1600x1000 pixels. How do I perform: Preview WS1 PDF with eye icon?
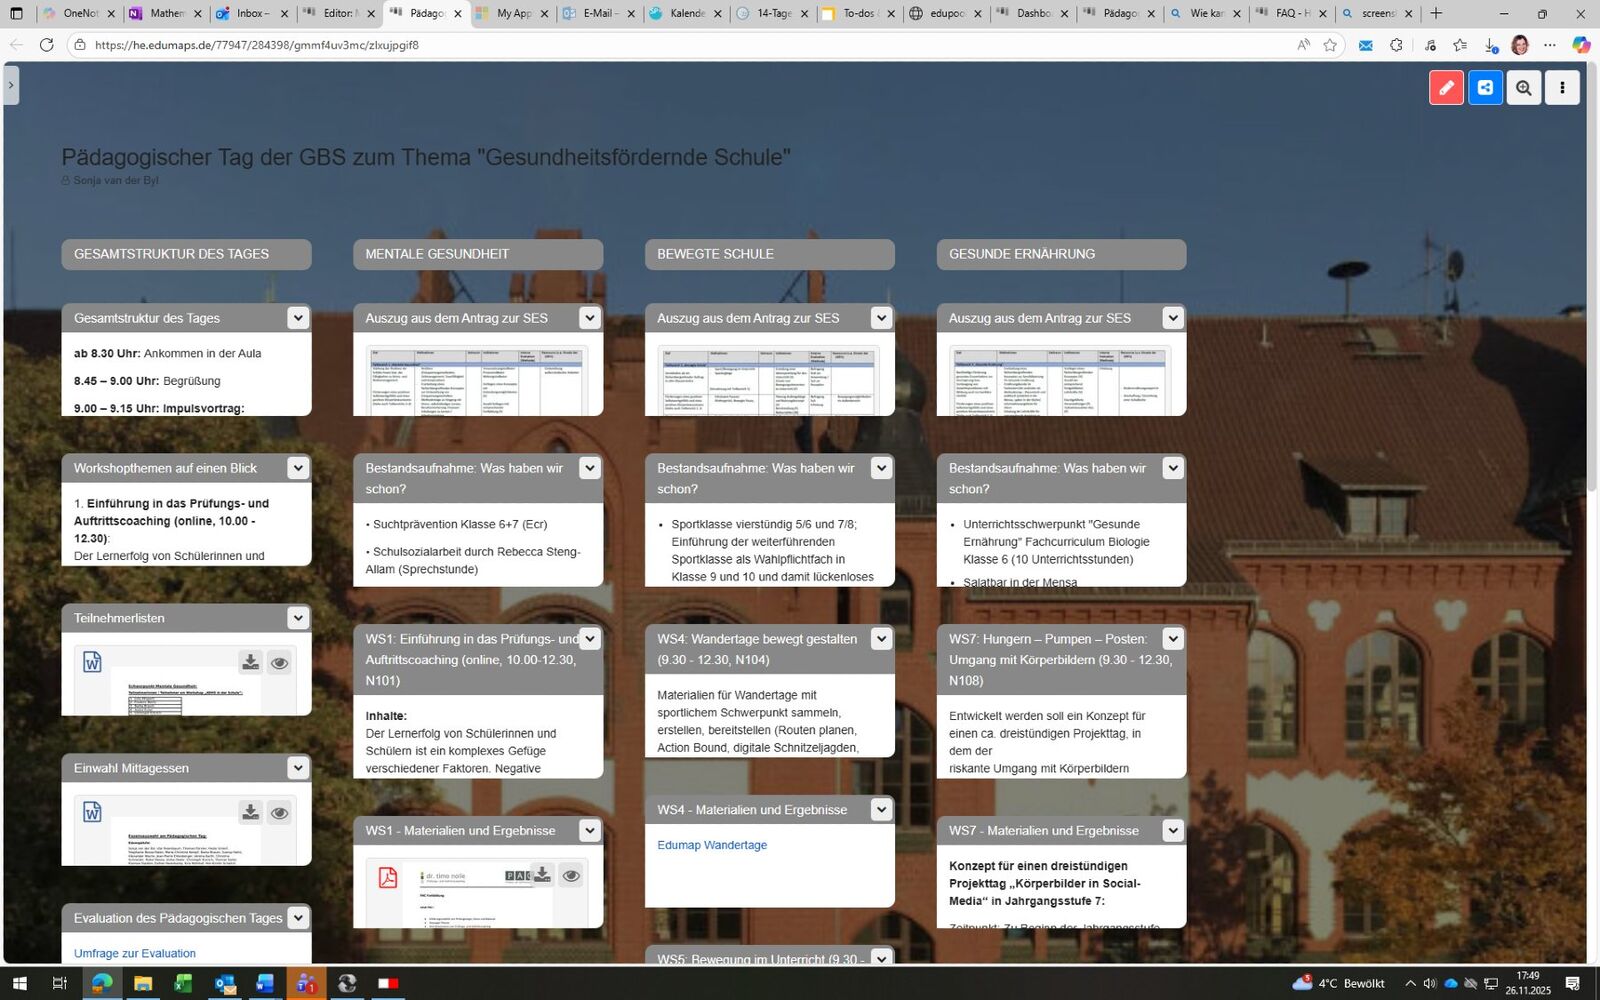click(x=571, y=875)
